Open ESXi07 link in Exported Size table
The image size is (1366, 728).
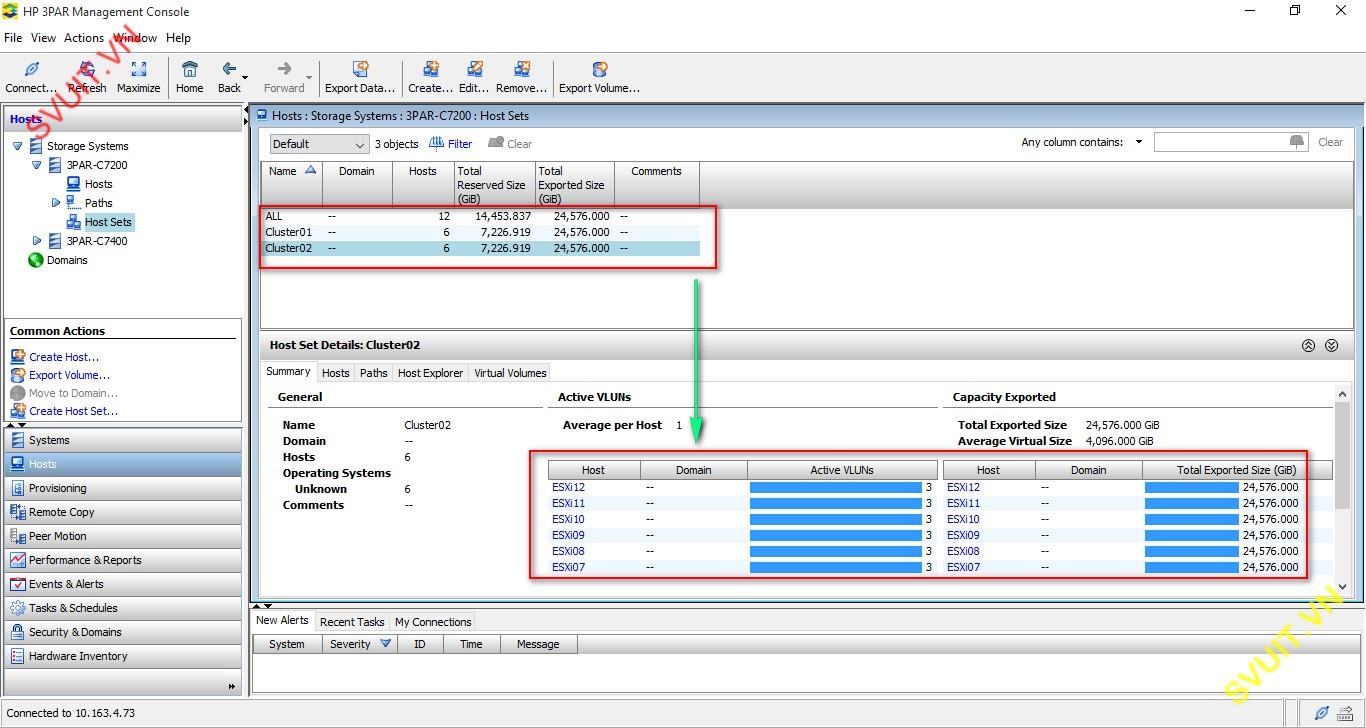963,567
